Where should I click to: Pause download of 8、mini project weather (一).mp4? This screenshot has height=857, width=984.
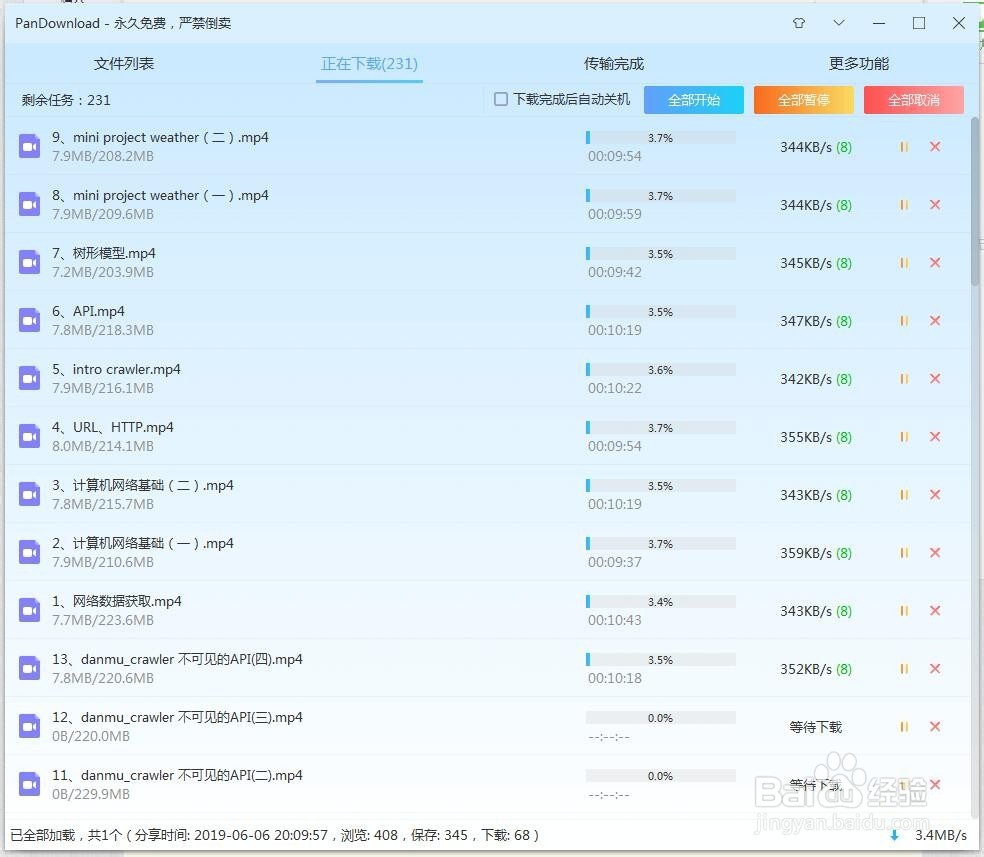904,205
